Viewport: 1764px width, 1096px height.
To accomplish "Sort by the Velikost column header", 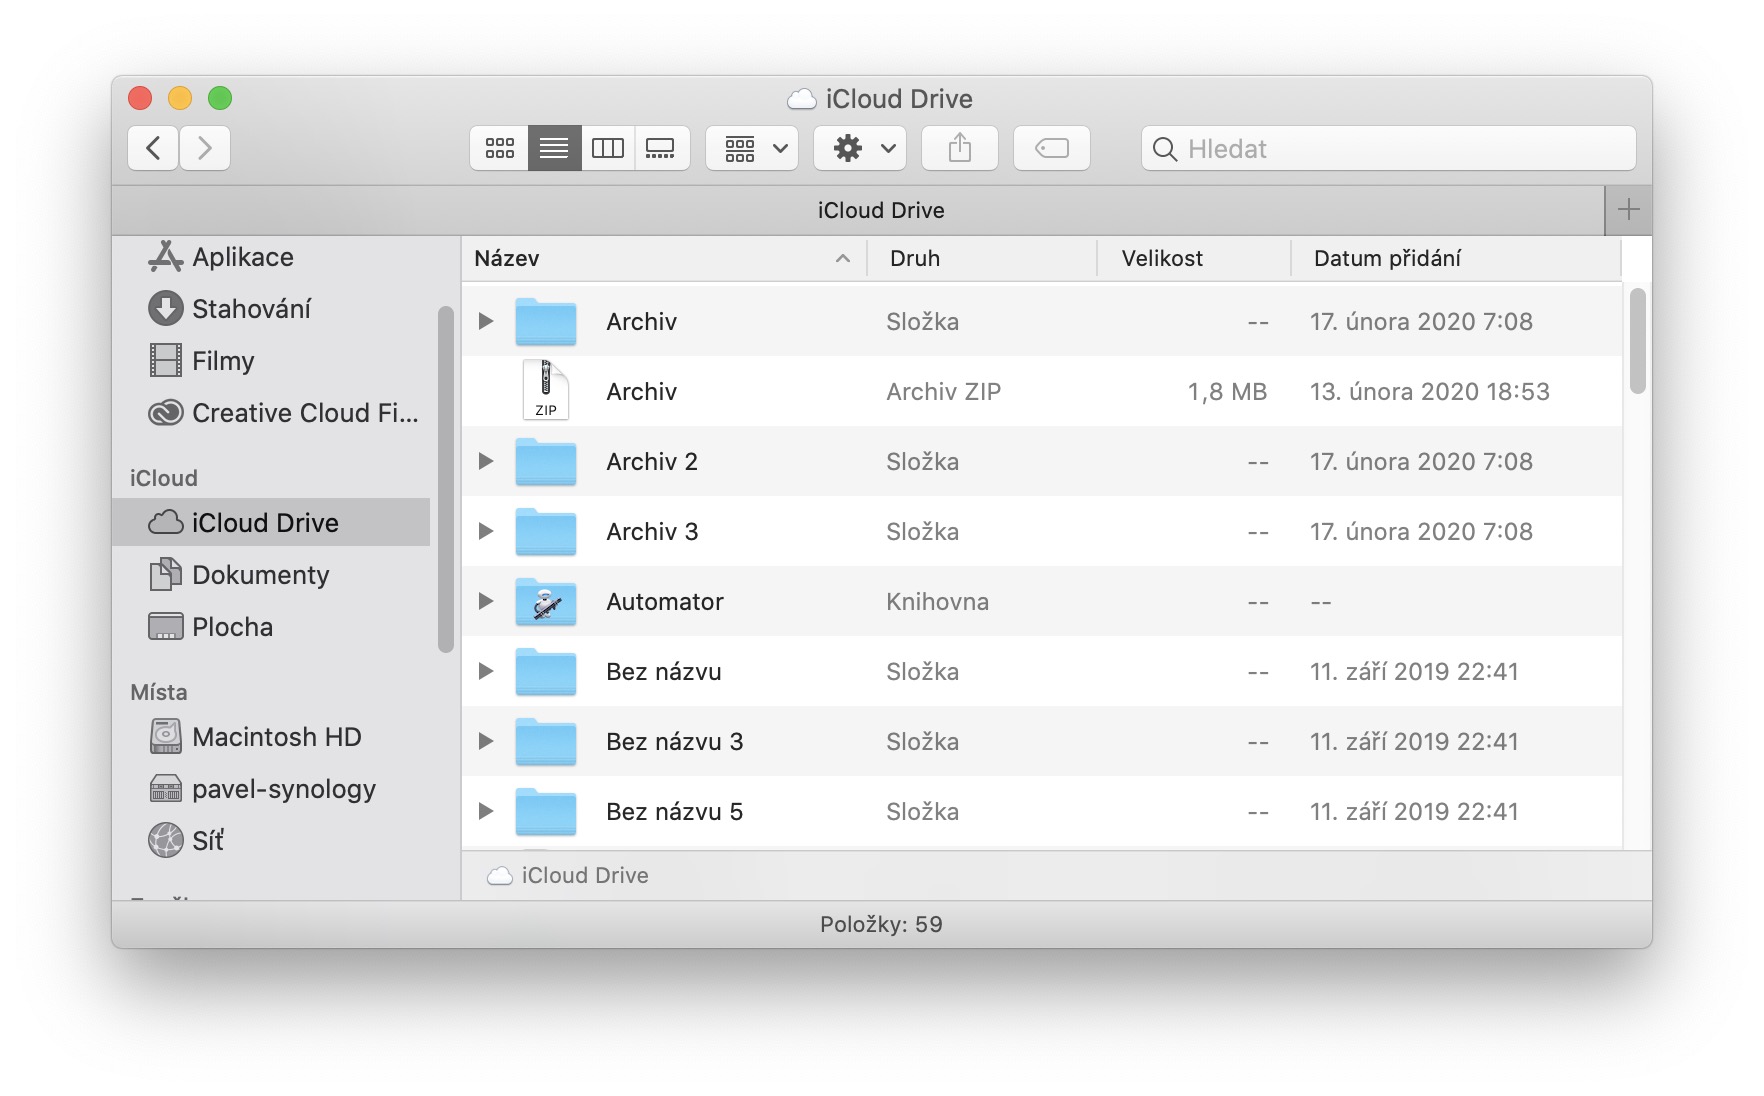I will [x=1194, y=258].
